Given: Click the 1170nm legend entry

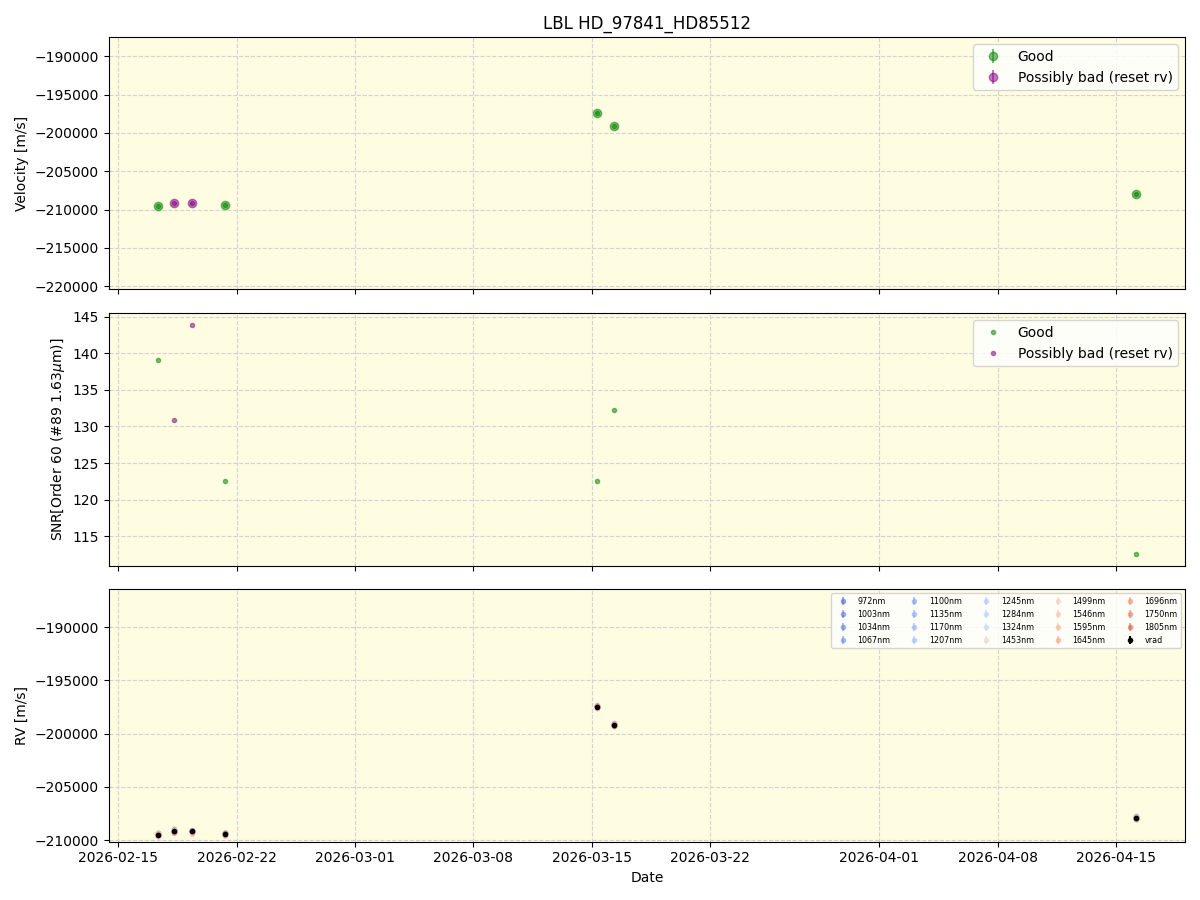Looking at the screenshot, I should [936, 627].
